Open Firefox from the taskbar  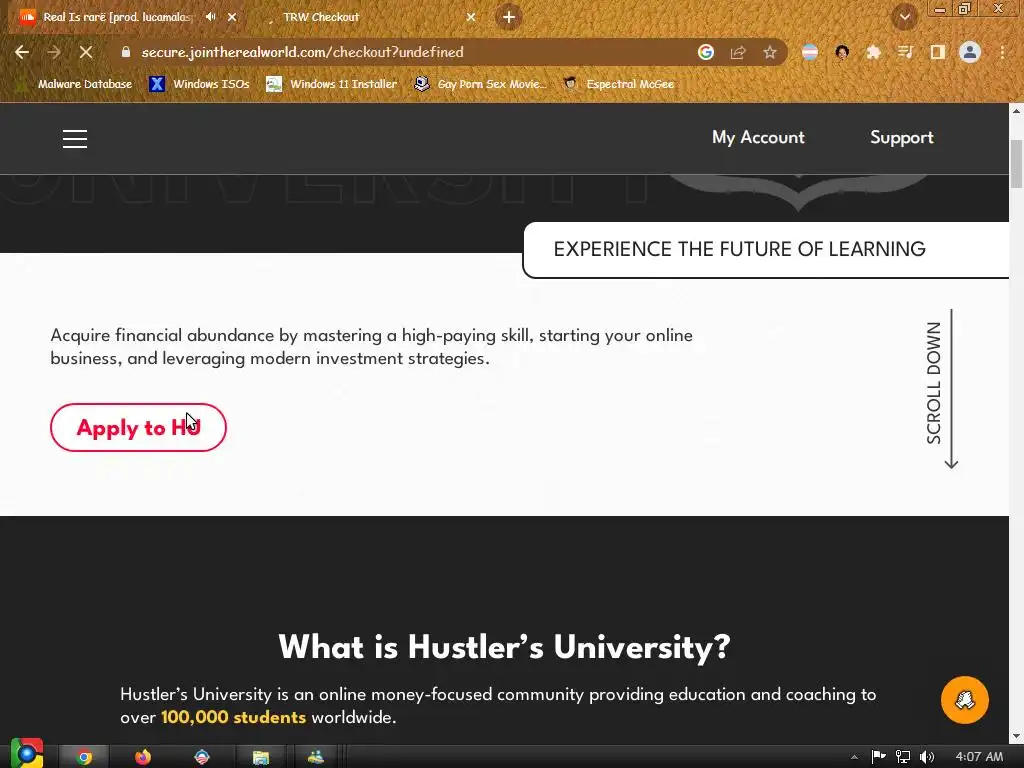point(143,757)
